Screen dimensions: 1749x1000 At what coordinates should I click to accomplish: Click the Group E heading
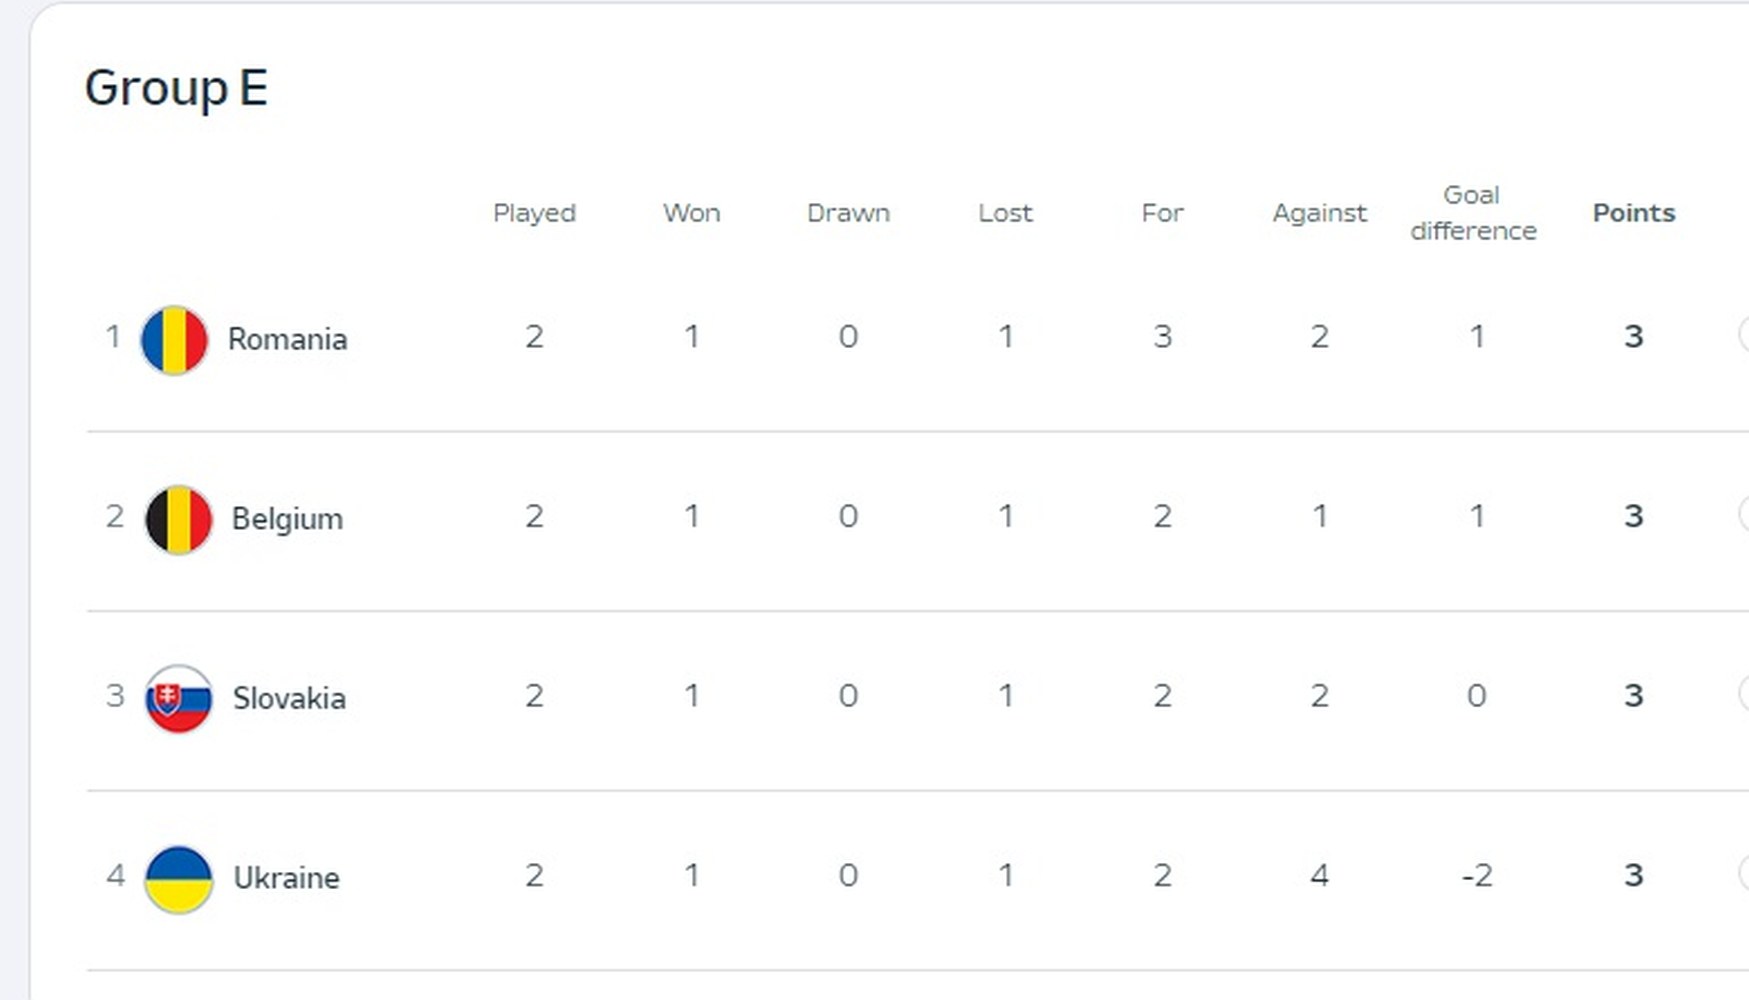point(176,89)
